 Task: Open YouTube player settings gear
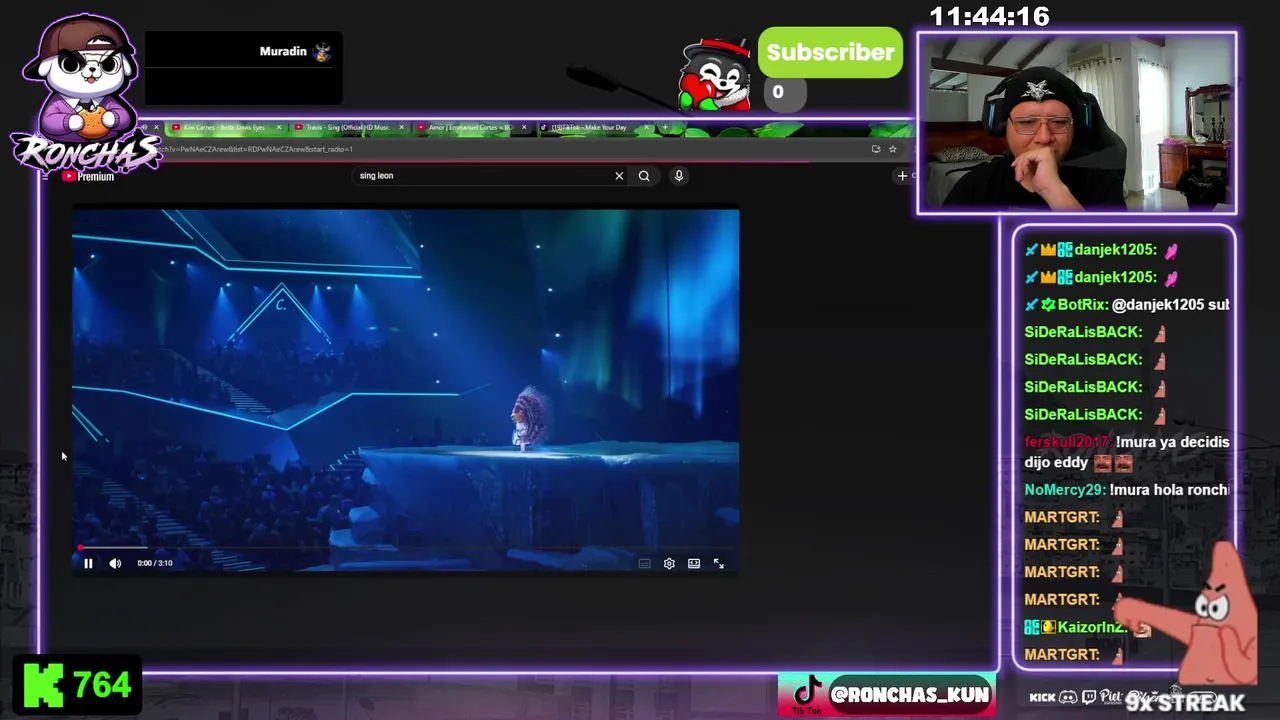[669, 564]
